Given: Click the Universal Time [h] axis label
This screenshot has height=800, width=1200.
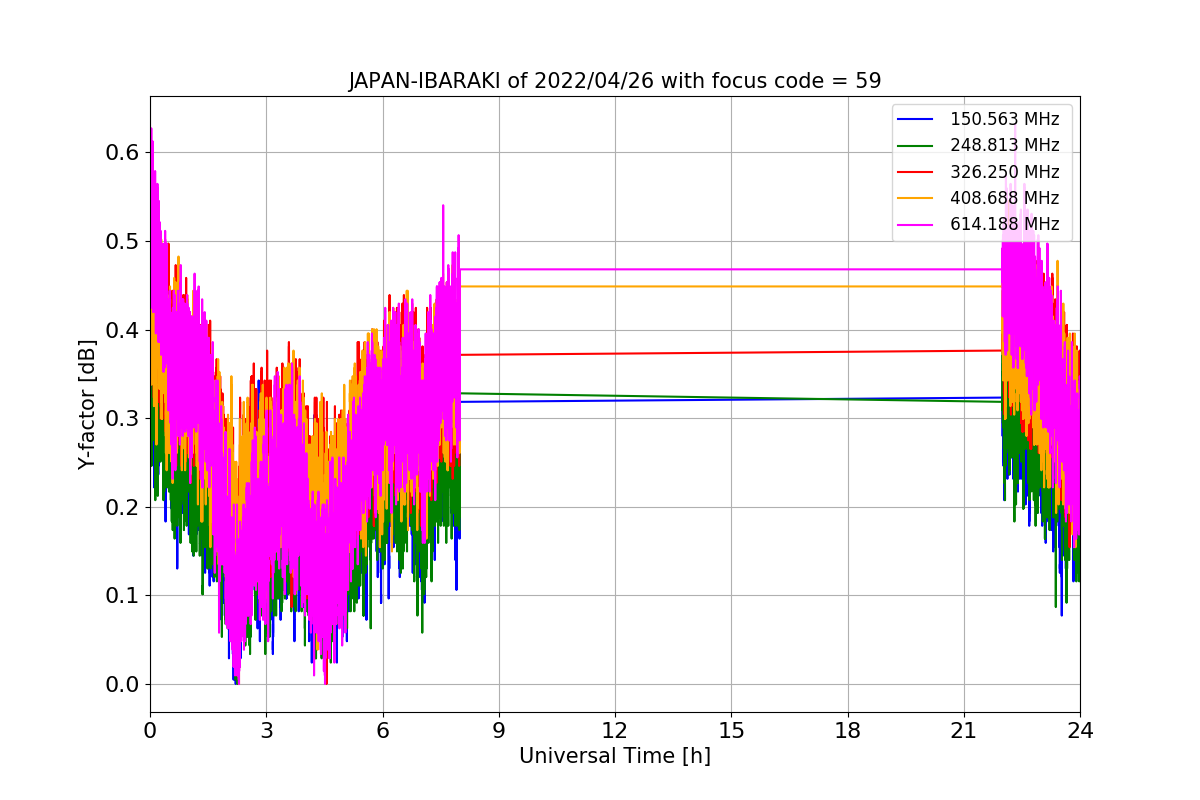Looking at the screenshot, I should click(614, 756).
